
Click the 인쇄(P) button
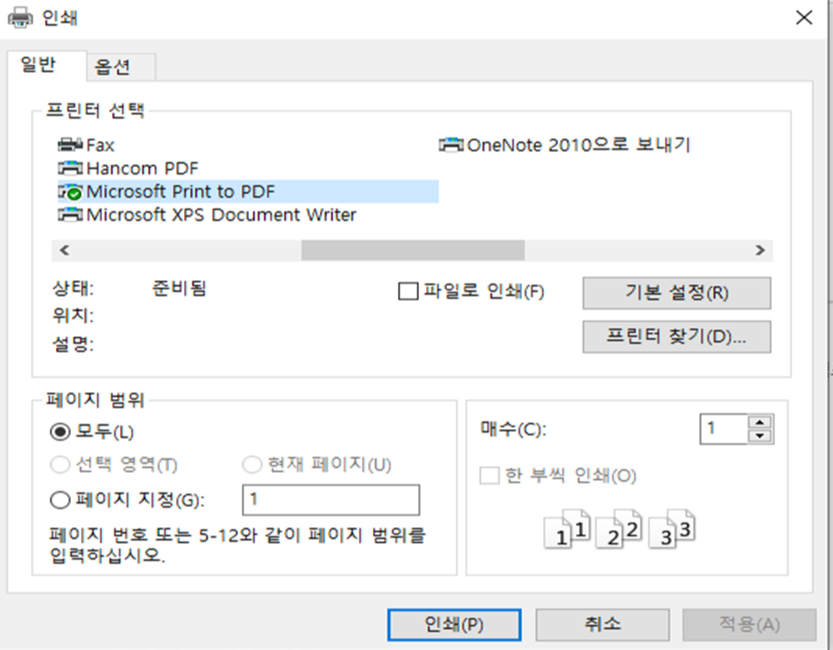point(454,625)
